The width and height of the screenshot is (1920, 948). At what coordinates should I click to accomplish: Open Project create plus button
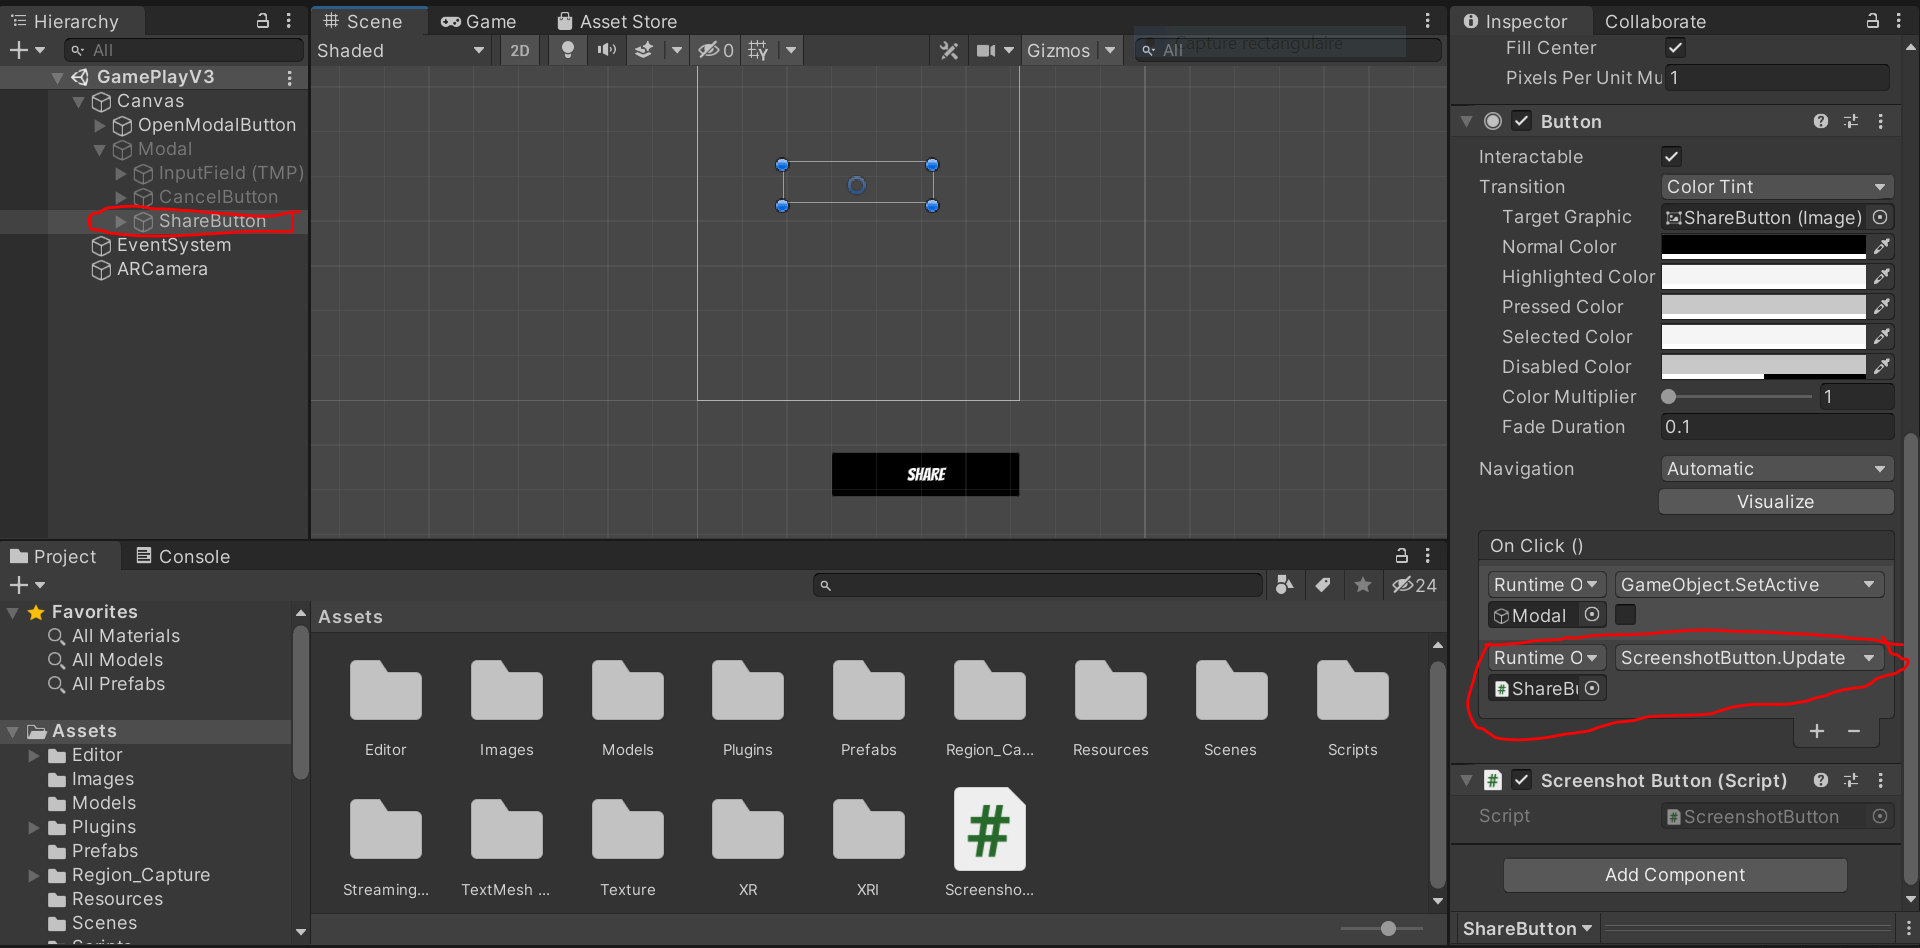click(x=18, y=585)
